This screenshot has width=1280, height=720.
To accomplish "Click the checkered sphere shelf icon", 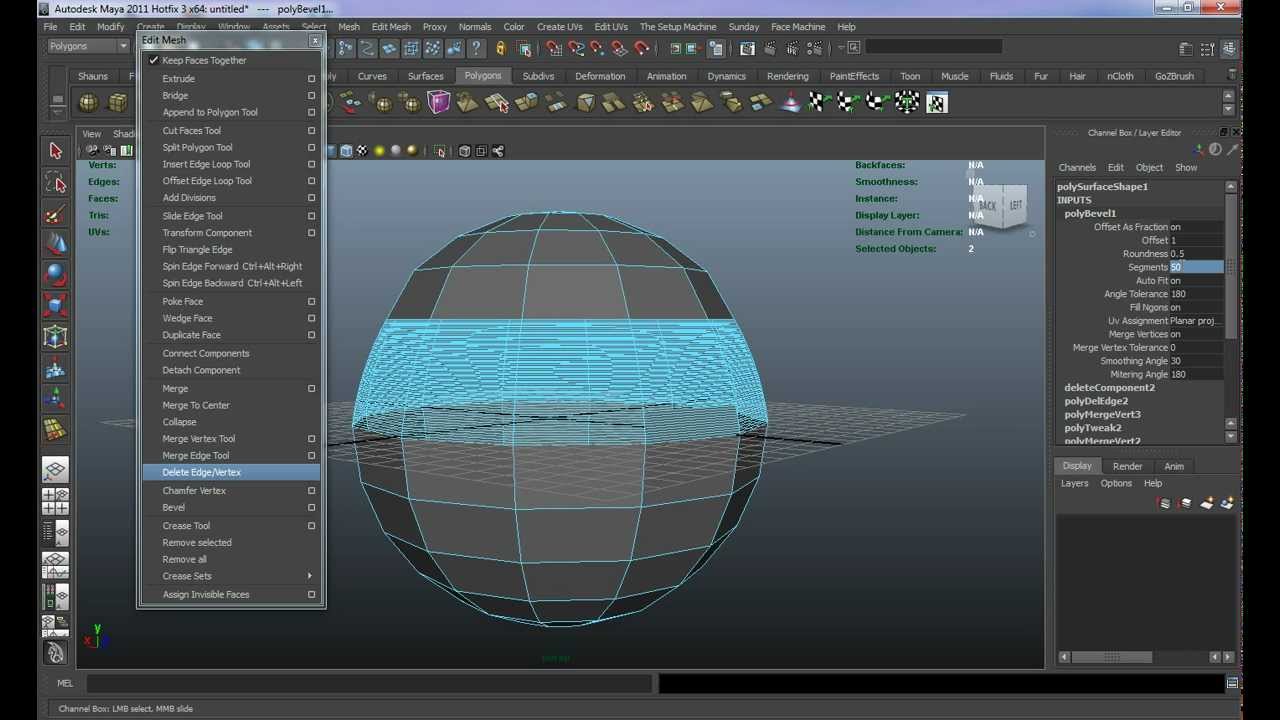I will (x=907, y=102).
